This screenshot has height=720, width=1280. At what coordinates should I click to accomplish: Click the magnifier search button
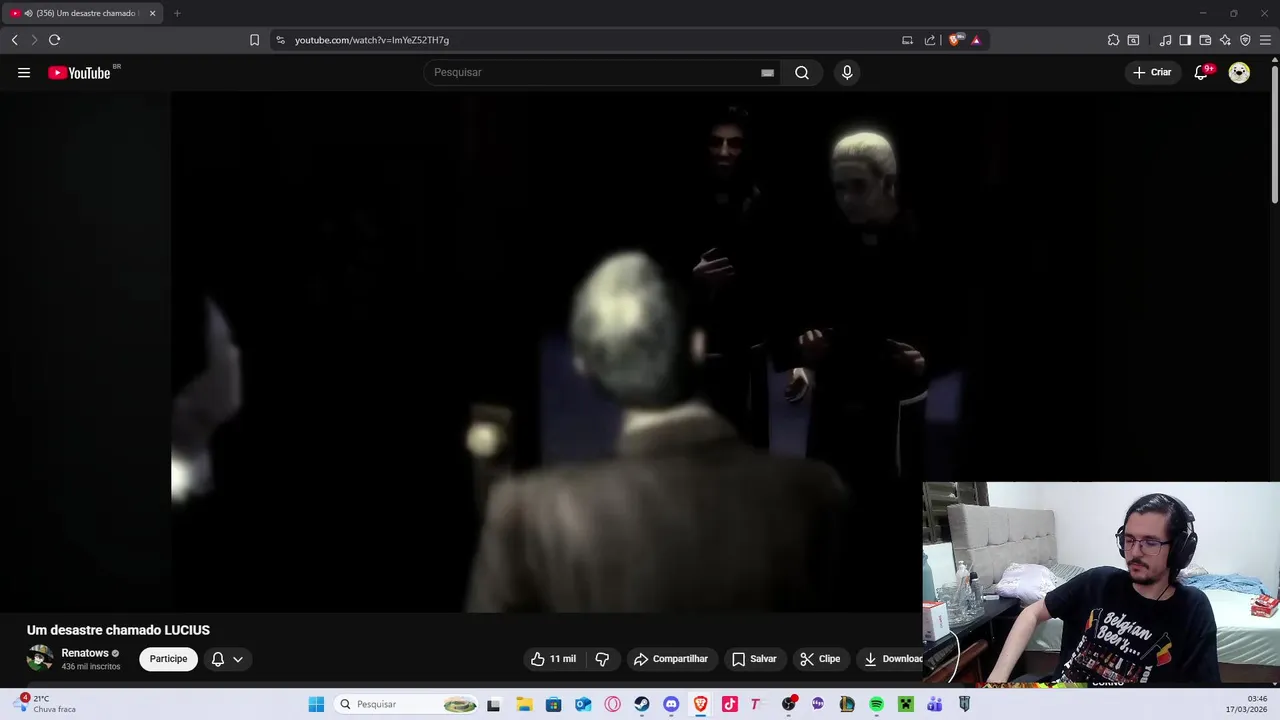click(x=802, y=72)
